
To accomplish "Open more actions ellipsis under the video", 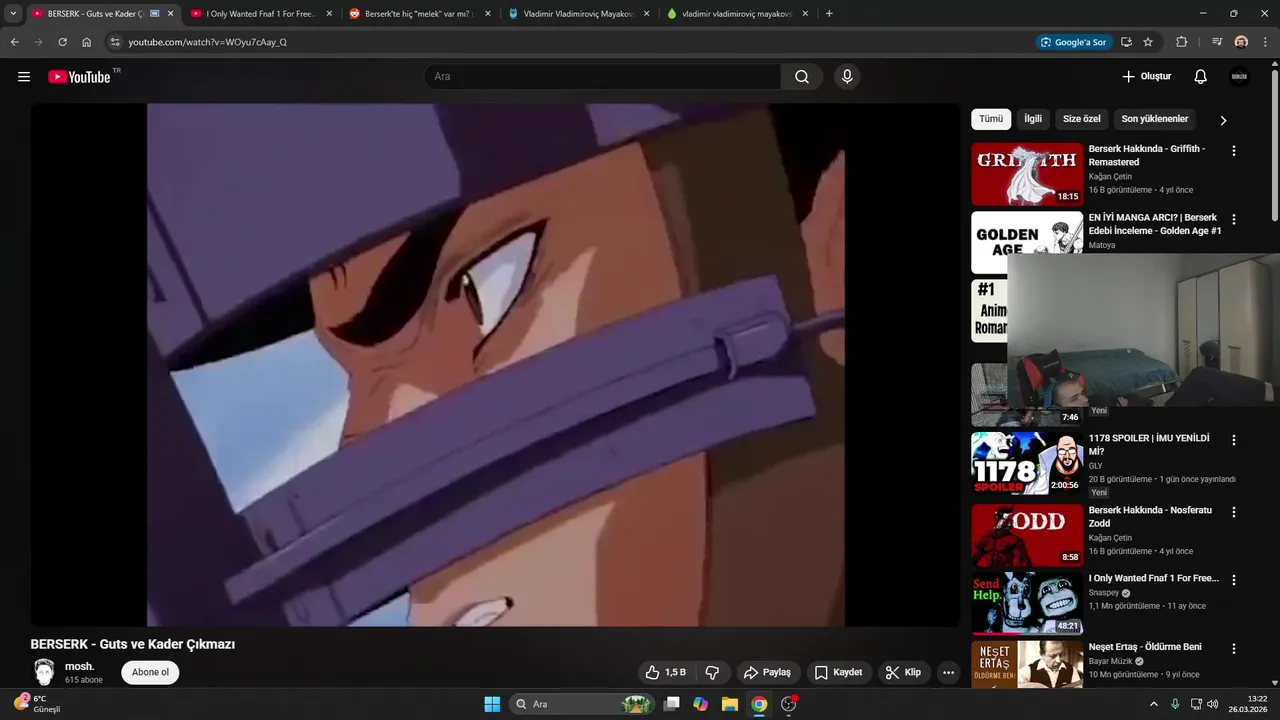I will [x=949, y=673].
